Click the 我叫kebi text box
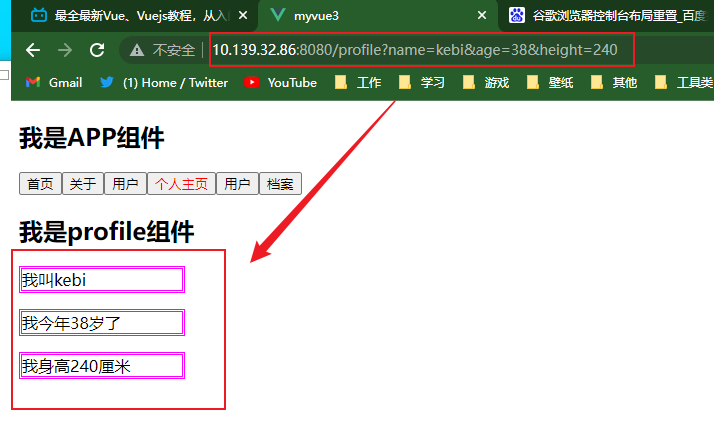The image size is (714, 442). pyautogui.click(x=102, y=279)
